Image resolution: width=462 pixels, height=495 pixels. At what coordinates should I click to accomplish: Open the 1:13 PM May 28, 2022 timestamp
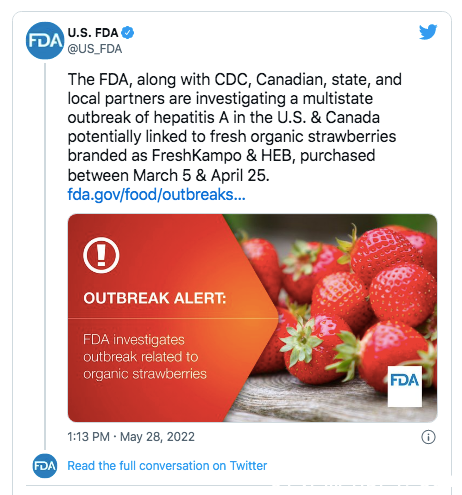(x=131, y=437)
